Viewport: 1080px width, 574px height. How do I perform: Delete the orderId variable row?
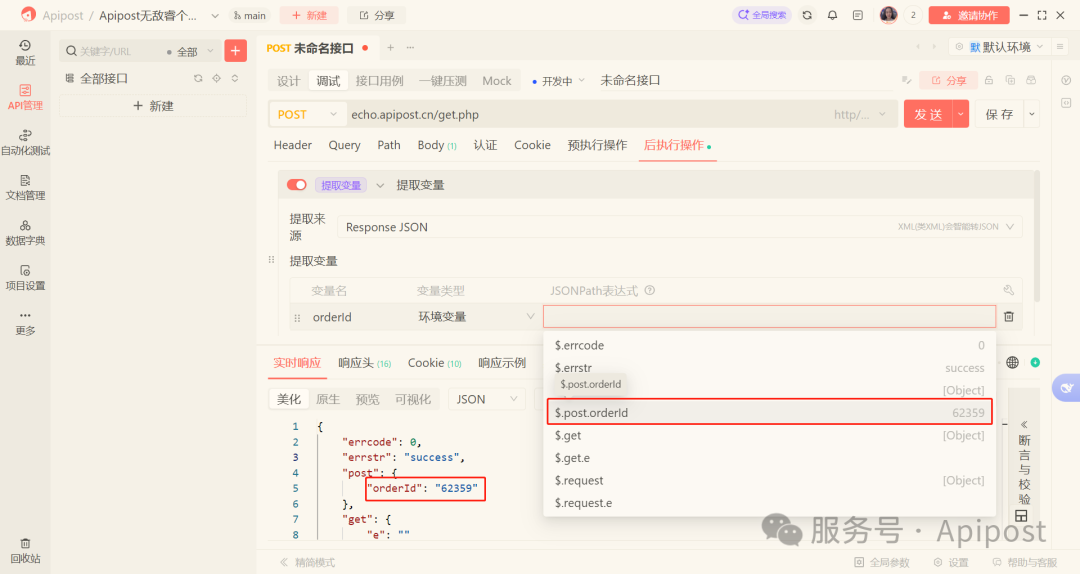point(1009,316)
